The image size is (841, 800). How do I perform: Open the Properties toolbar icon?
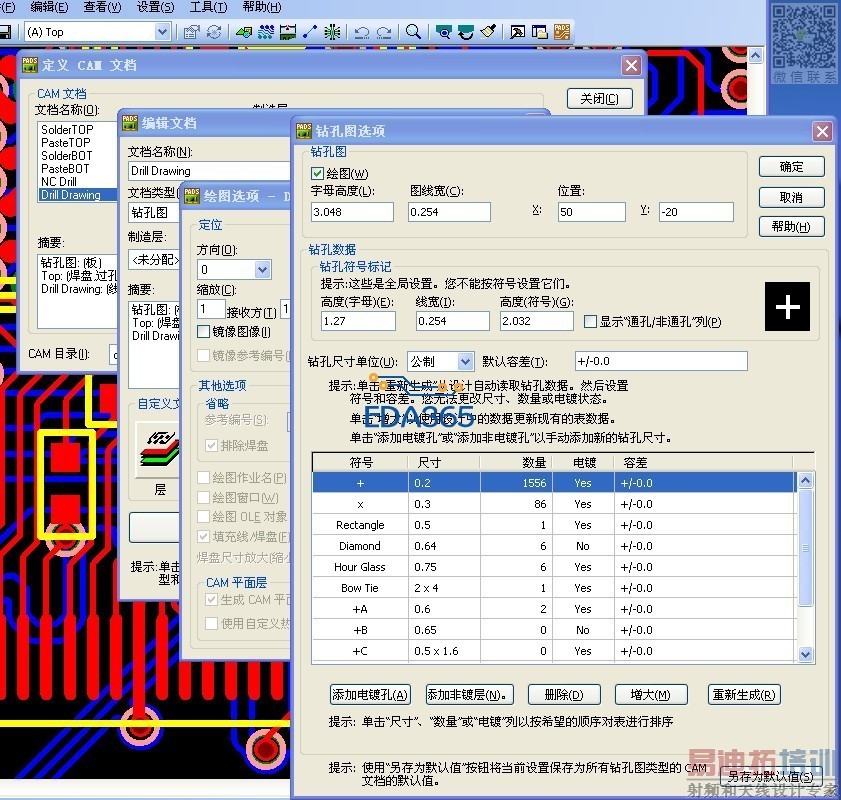click(191, 32)
